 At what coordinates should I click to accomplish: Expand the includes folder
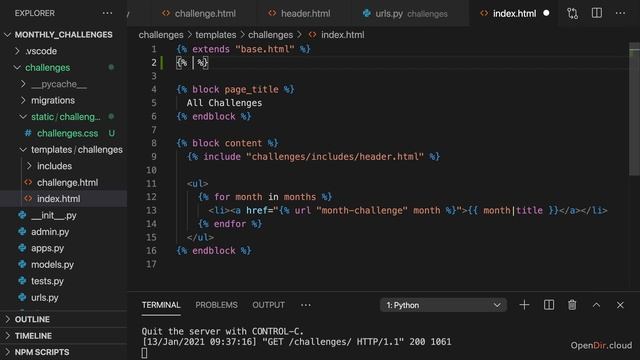[63, 166]
